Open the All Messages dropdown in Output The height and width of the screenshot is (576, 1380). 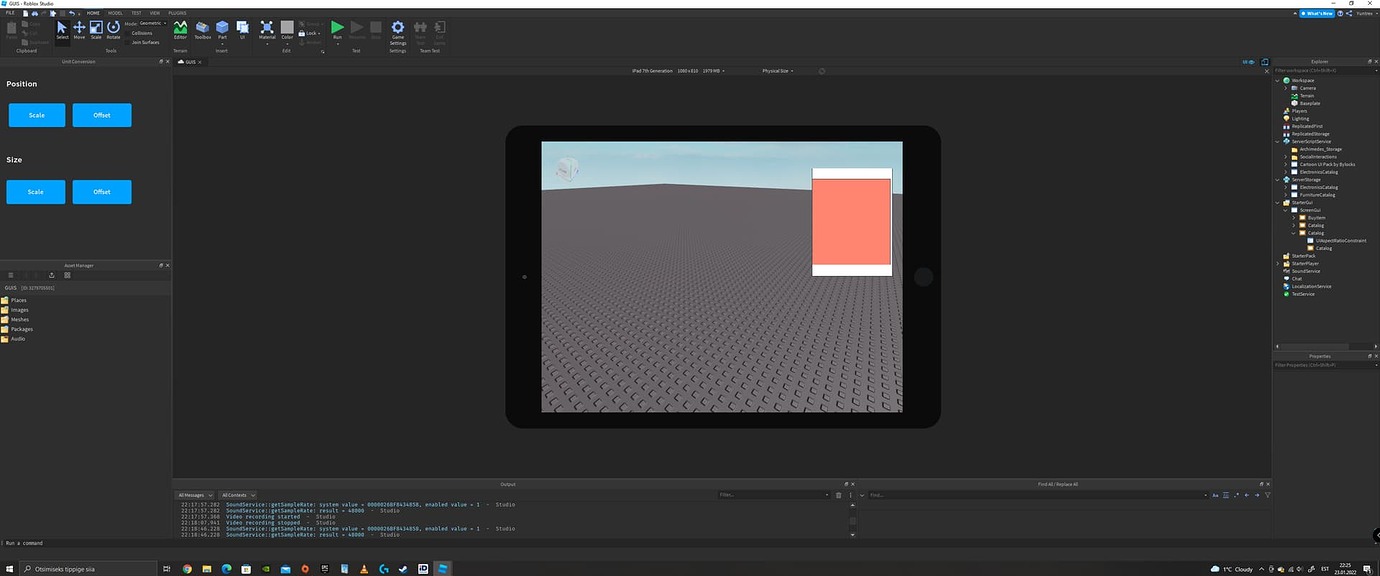coord(195,495)
